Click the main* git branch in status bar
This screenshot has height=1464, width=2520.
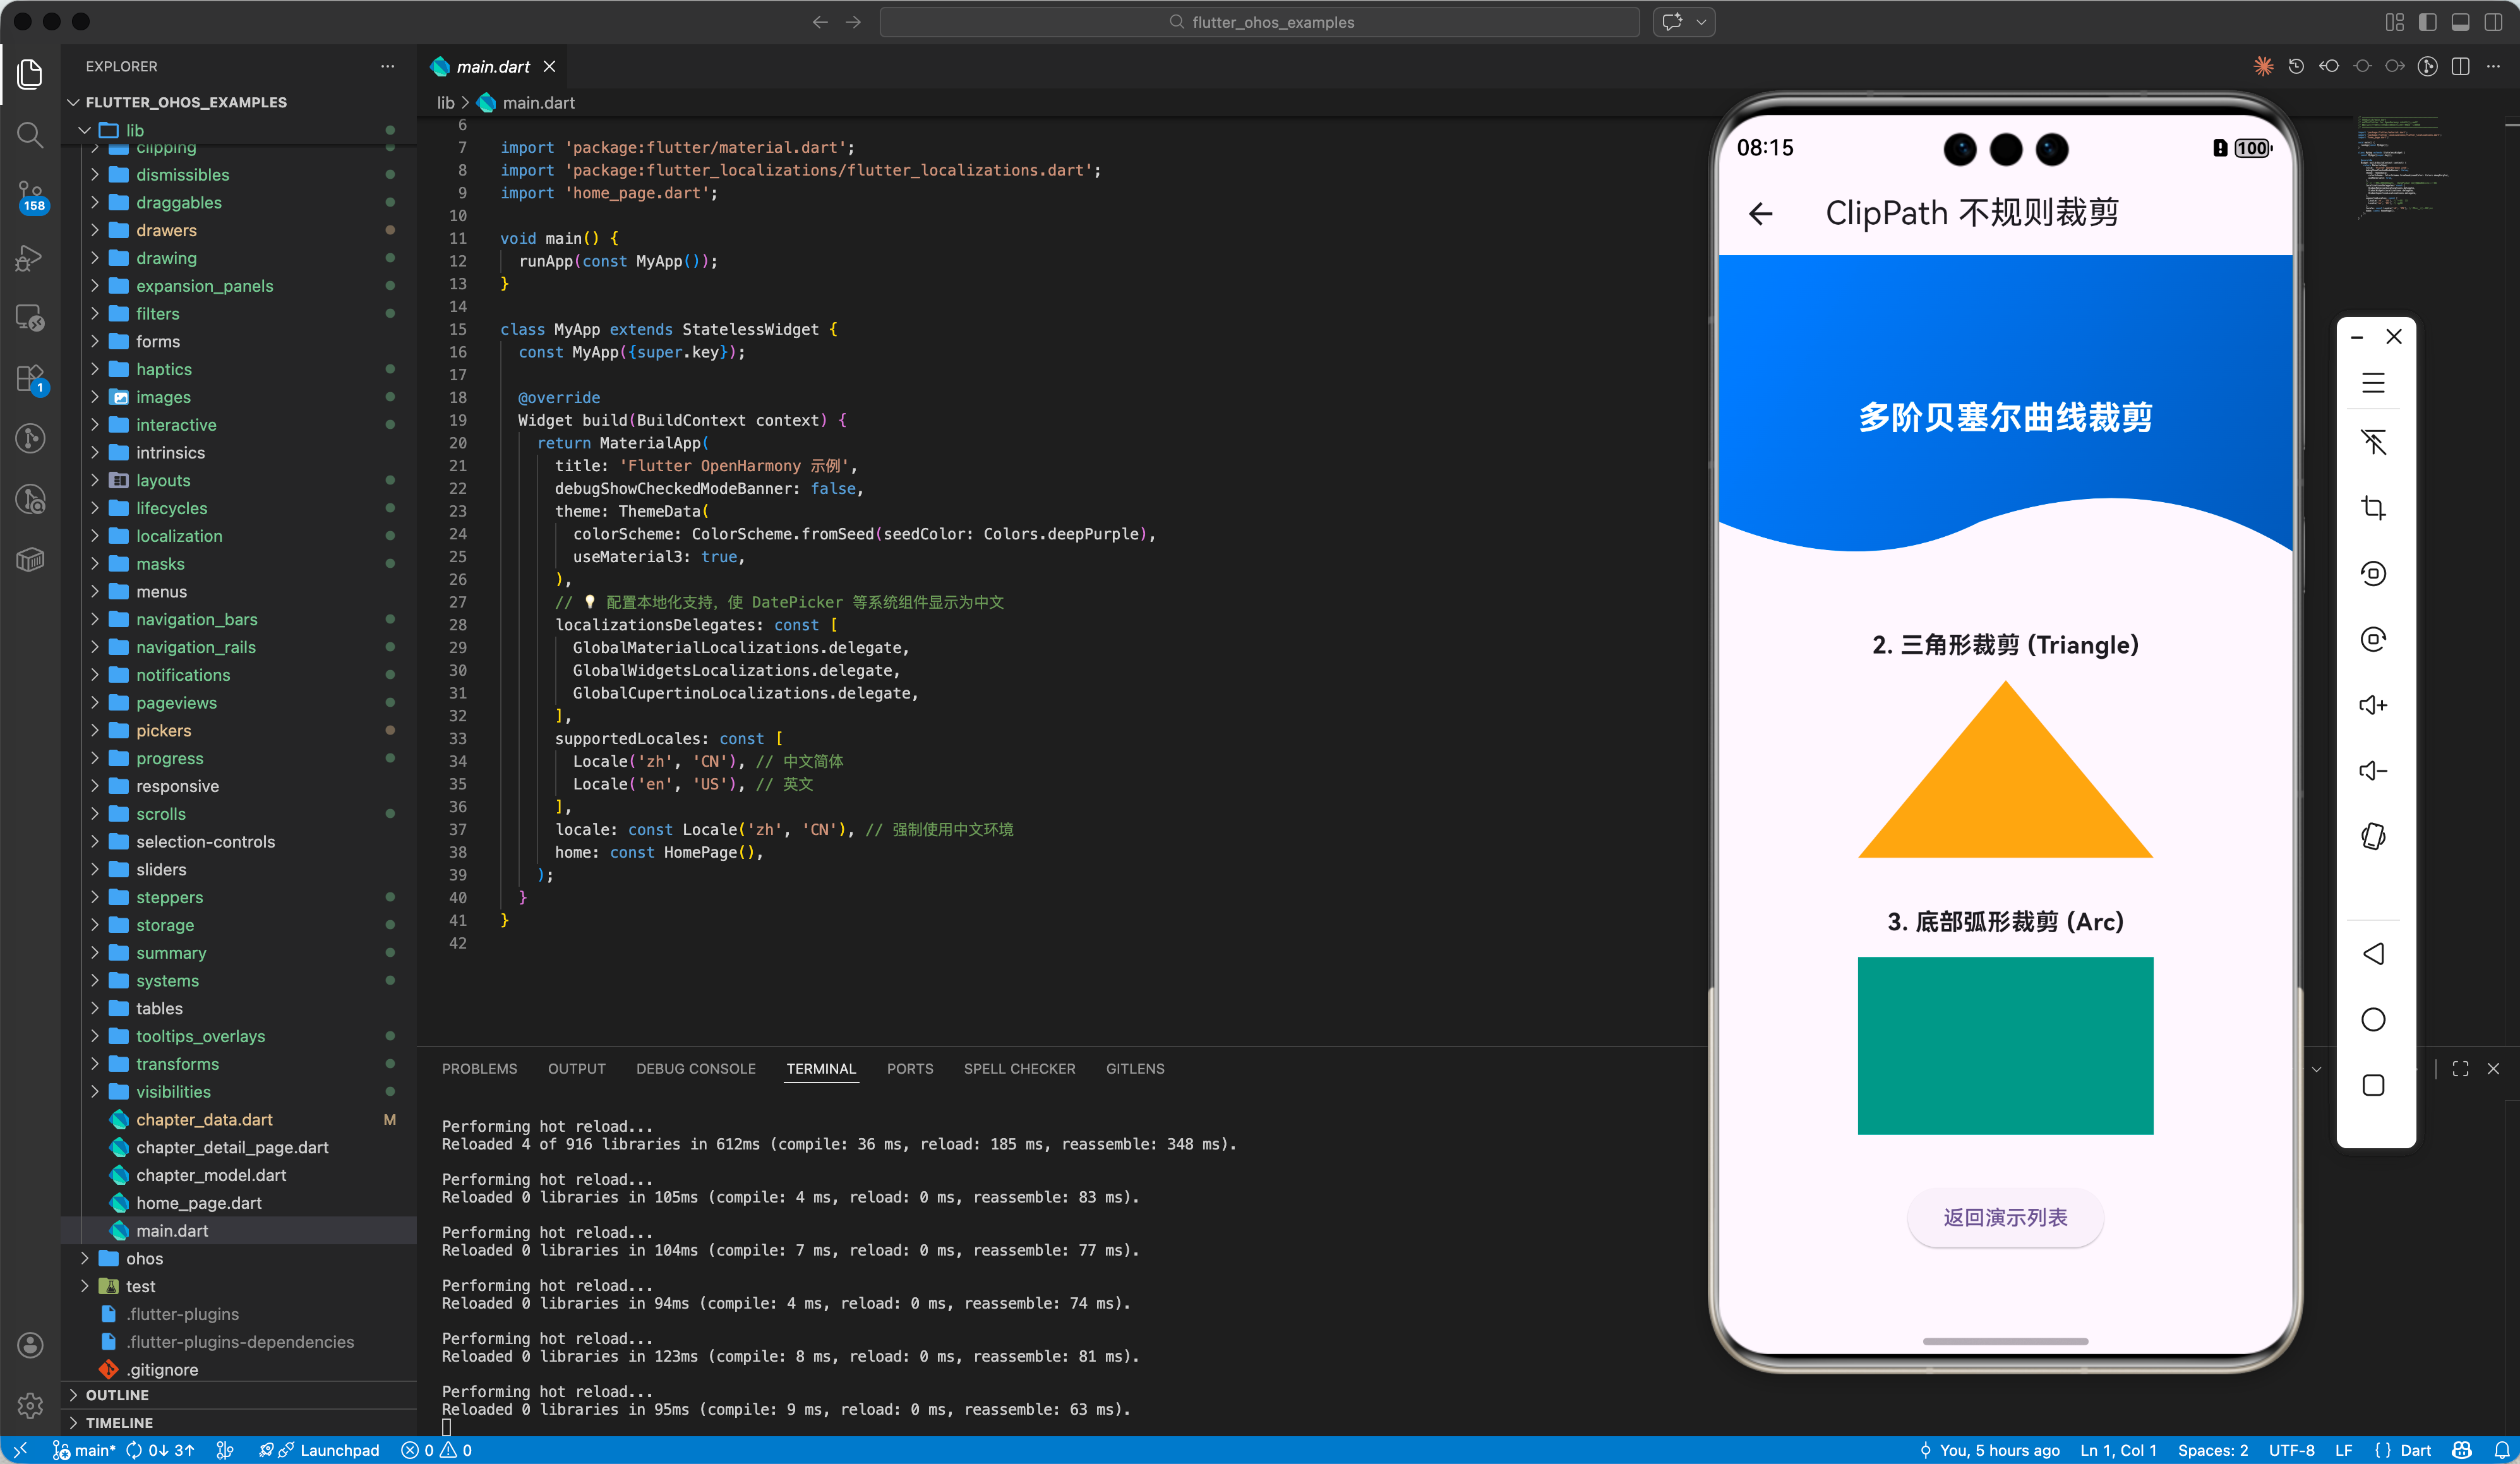[x=84, y=1450]
